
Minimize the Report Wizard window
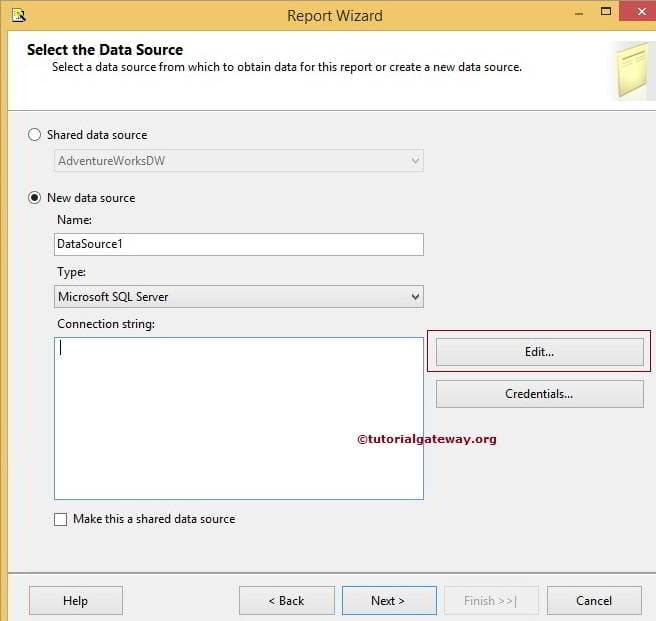[579, 13]
